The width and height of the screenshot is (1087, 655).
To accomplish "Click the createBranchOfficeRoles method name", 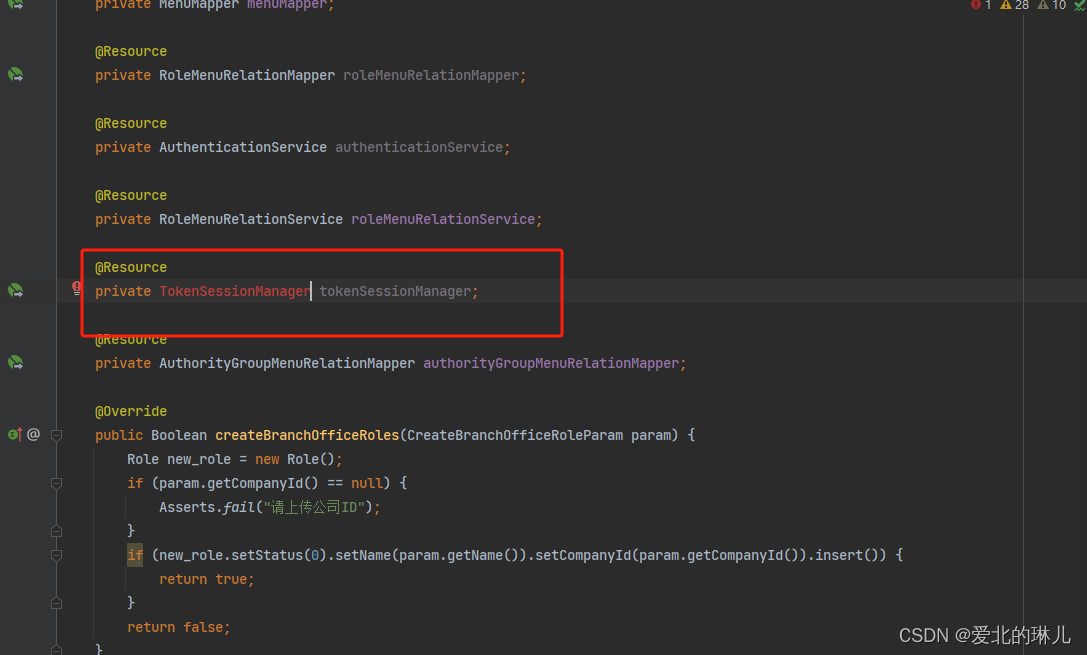I will click(307, 435).
